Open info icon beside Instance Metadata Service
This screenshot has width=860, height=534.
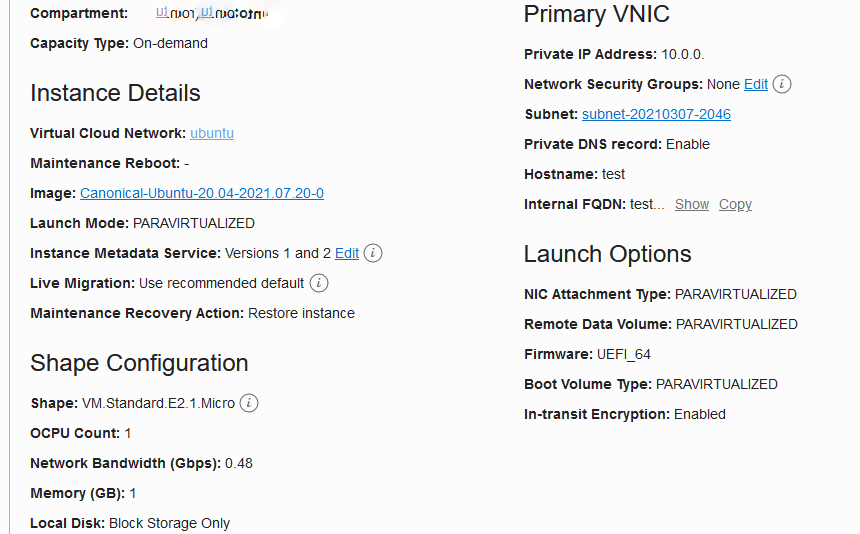coord(373,253)
